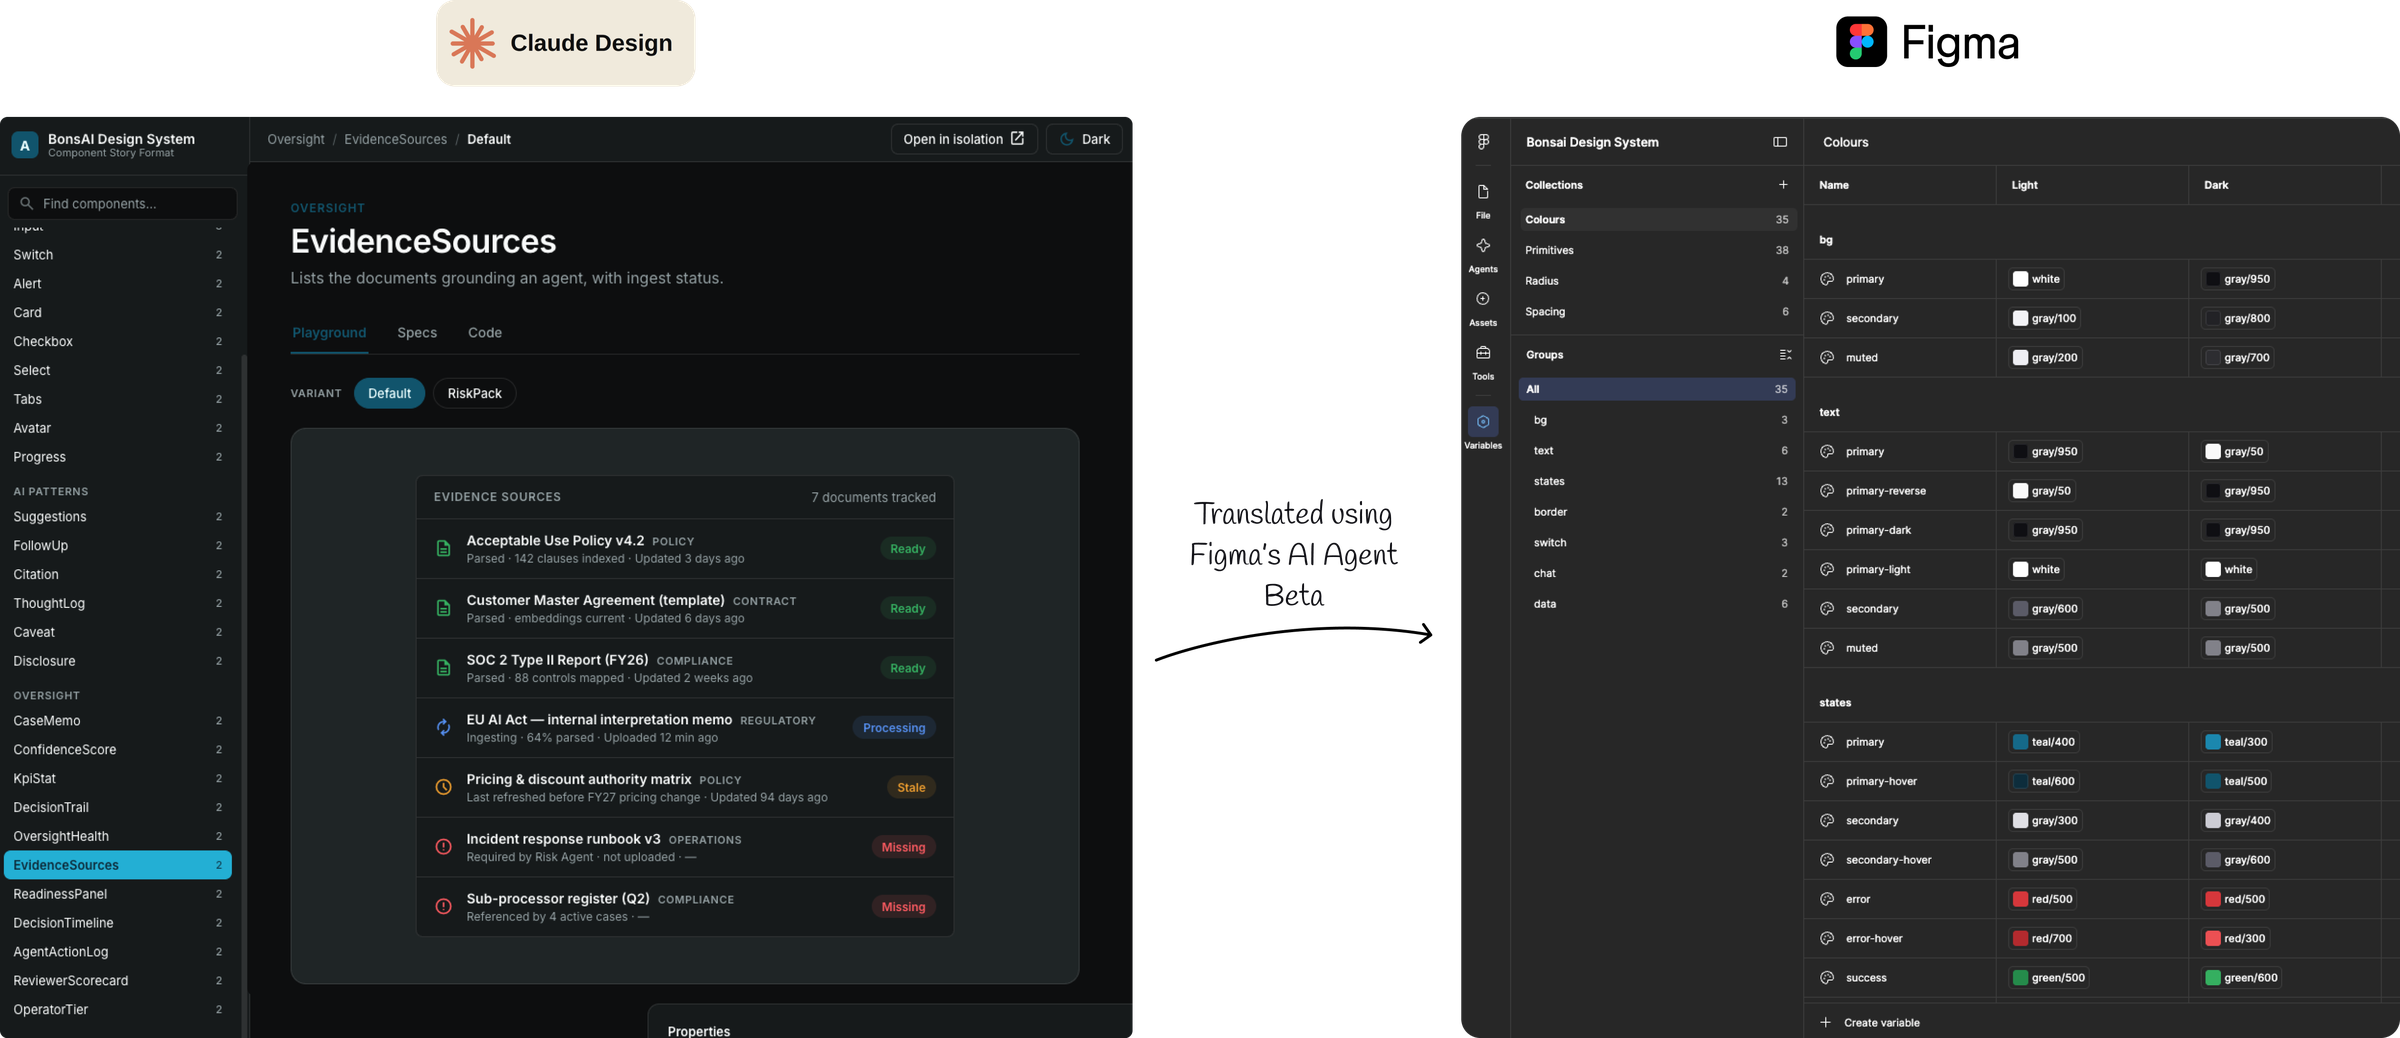This screenshot has width=2400, height=1038.
Task: Click Create variable button
Action: (x=1870, y=1022)
